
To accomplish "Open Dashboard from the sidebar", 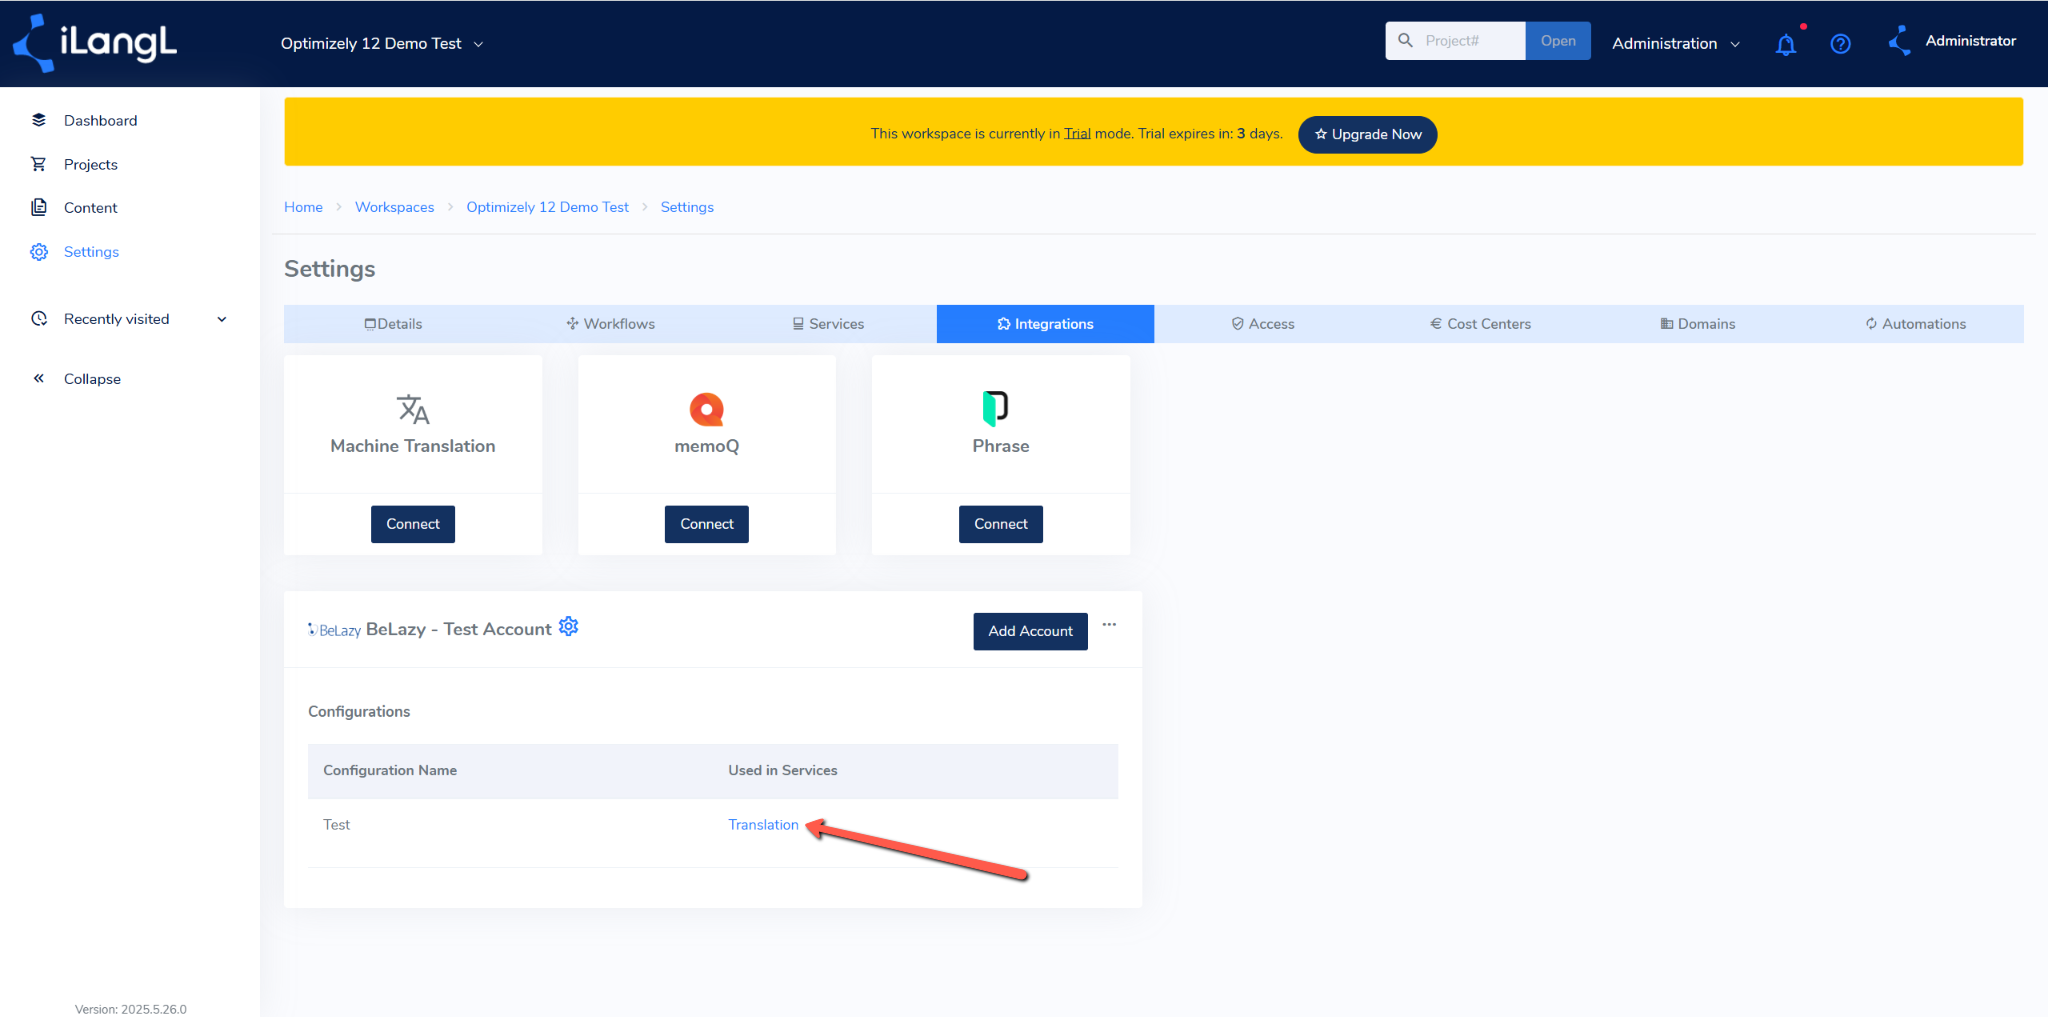I will click(x=100, y=120).
